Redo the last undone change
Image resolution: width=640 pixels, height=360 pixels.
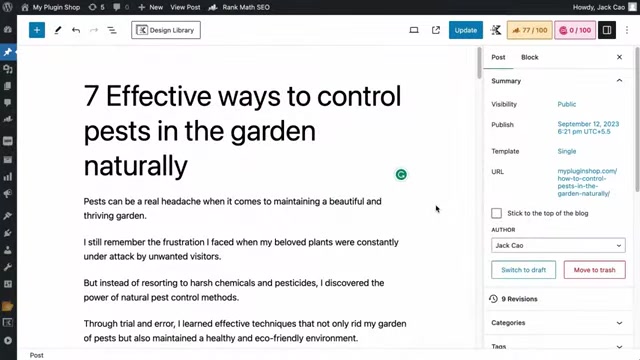coord(94,30)
